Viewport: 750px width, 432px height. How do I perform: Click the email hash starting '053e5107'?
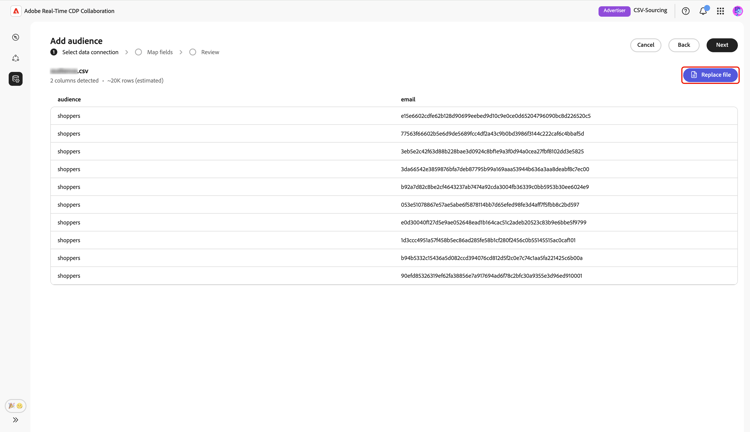coord(490,205)
